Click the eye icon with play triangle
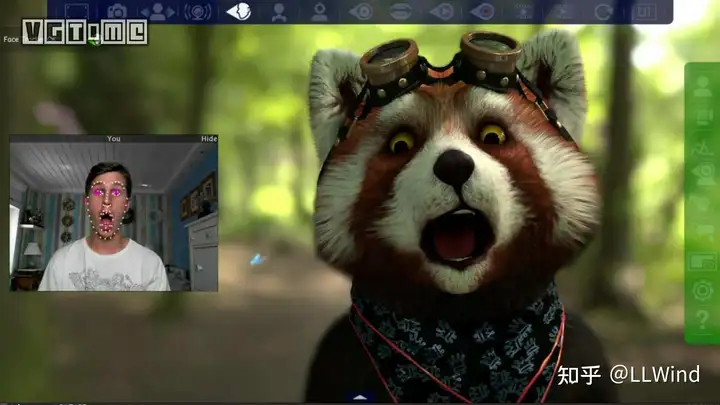The height and width of the screenshot is (405, 720). (442, 11)
